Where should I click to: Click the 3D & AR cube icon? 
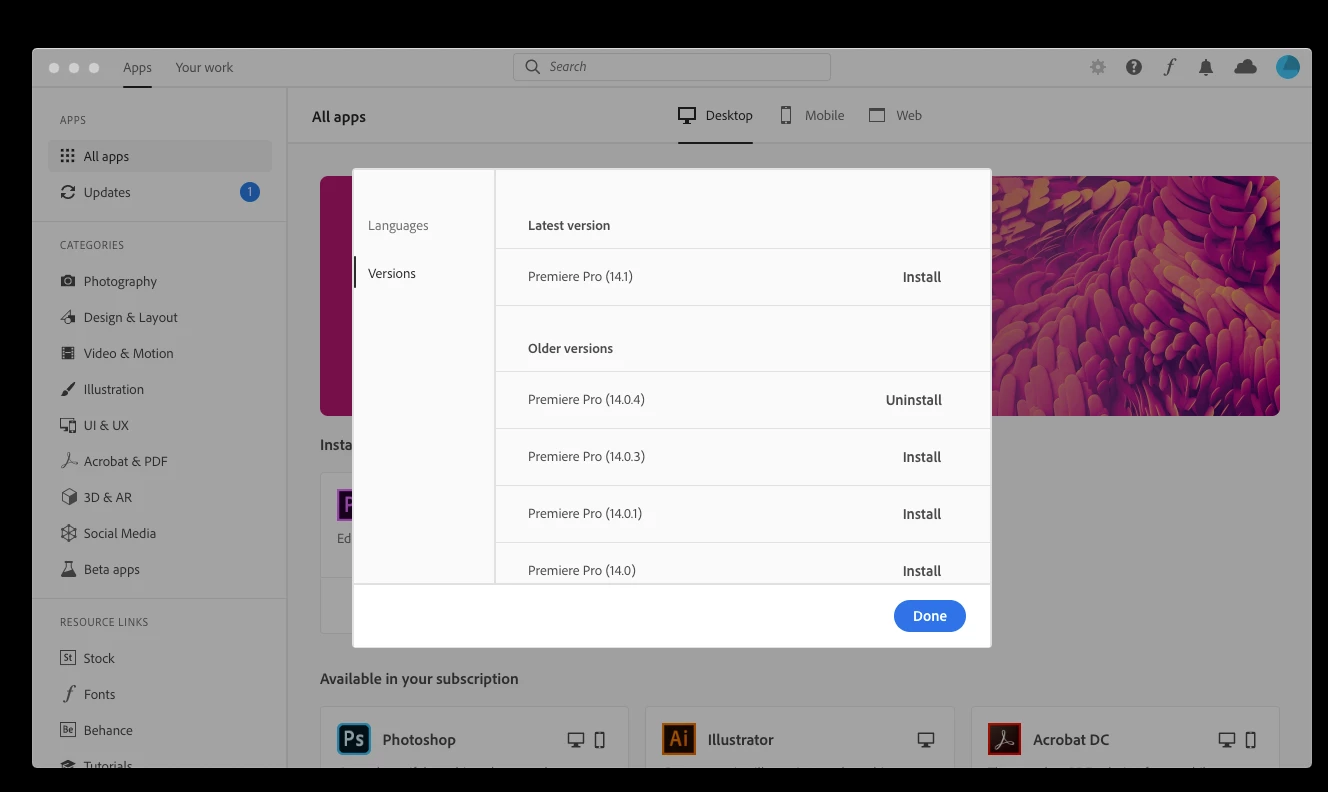click(x=68, y=497)
